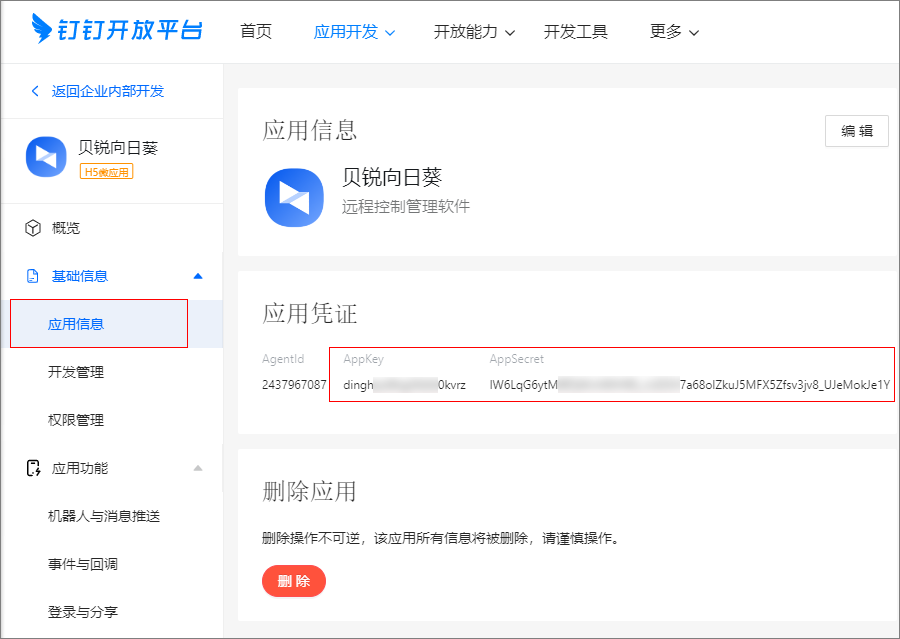The height and width of the screenshot is (639, 900).
Task: Click the 应用功能 lightning icon
Action: pyautogui.click(x=33, y=468)
